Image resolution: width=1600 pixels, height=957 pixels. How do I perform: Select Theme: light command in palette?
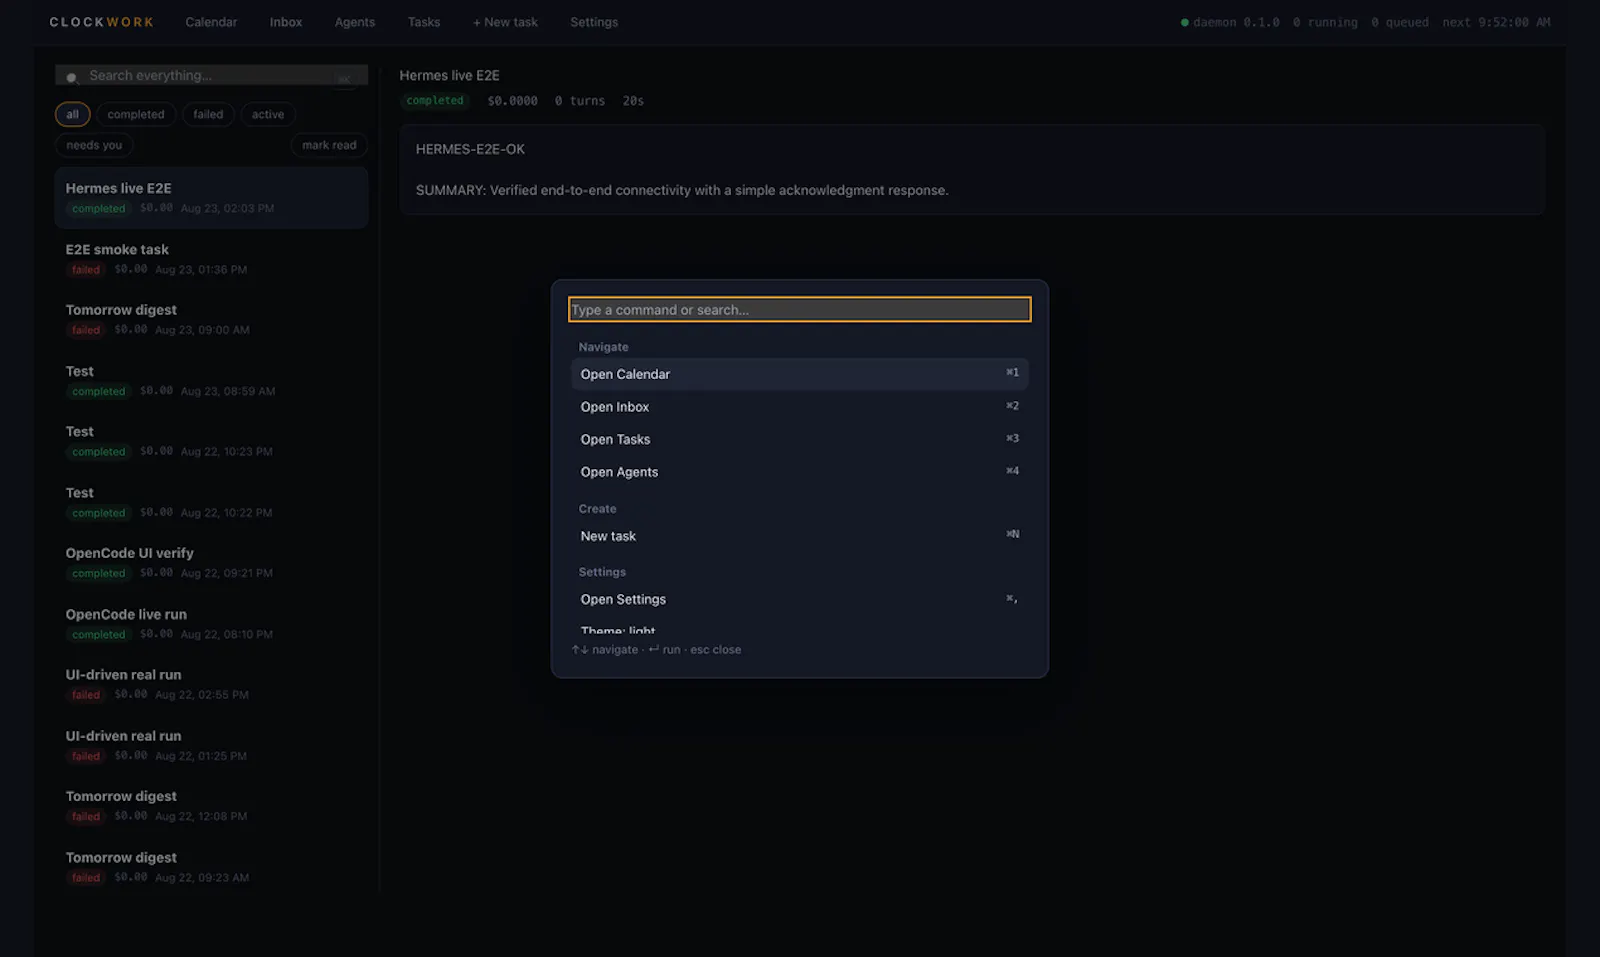tap(800, 627)
